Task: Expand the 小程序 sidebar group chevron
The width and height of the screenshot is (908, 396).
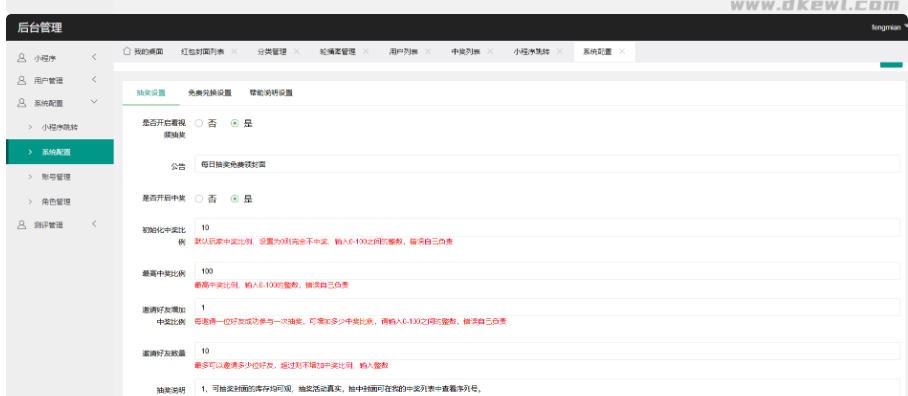Action: tap(94, 57)
